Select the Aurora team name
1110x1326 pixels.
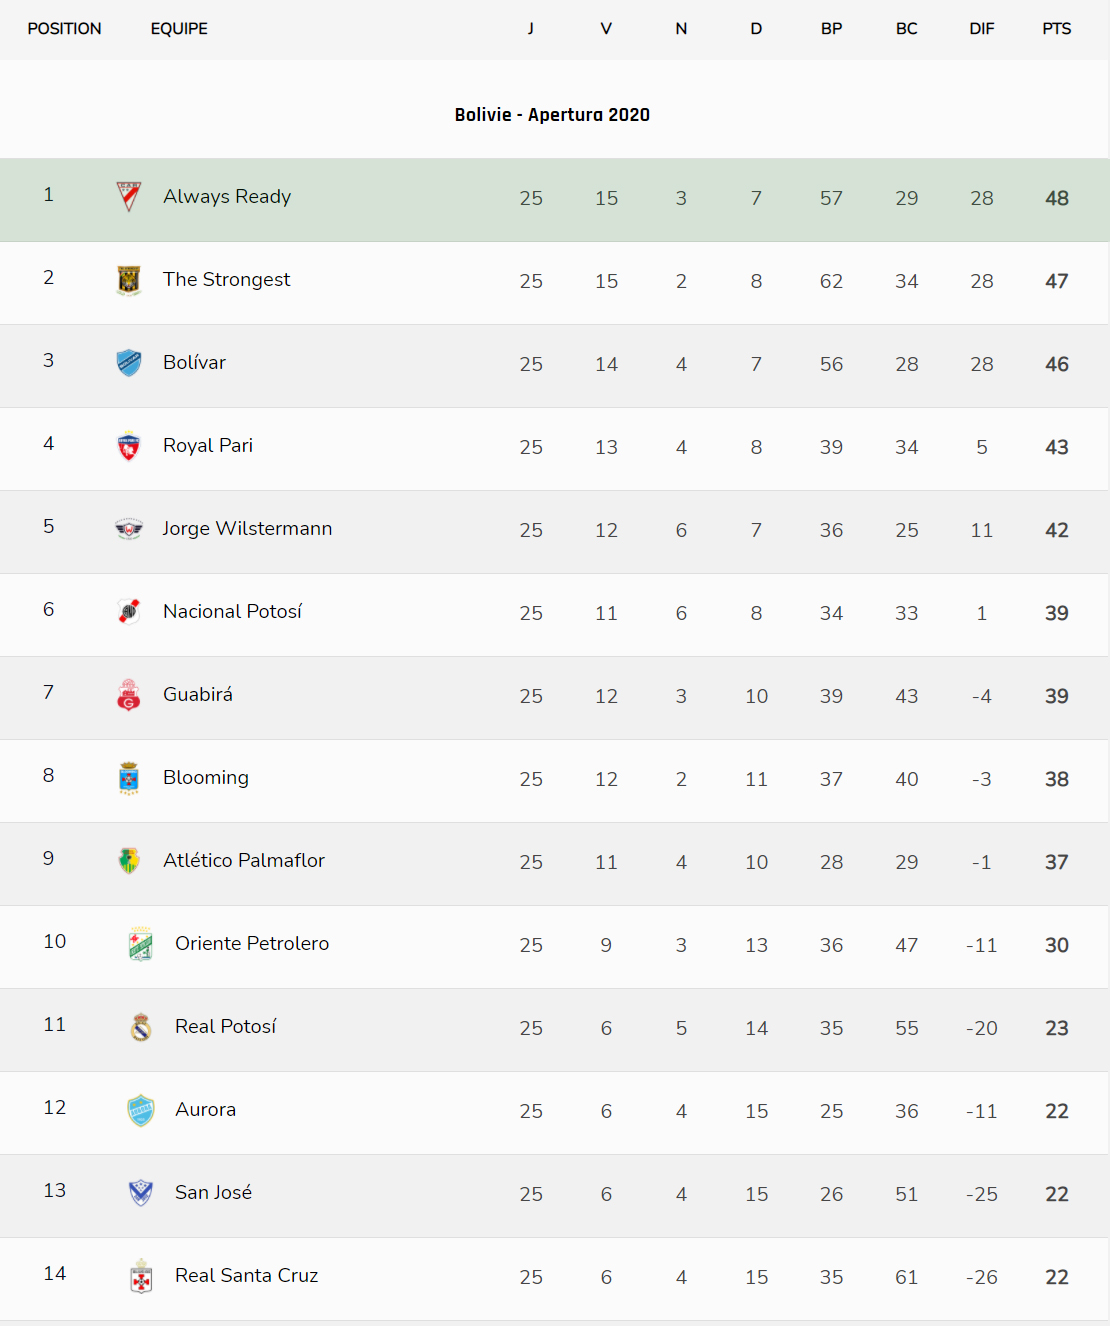tap(205, 1109)
